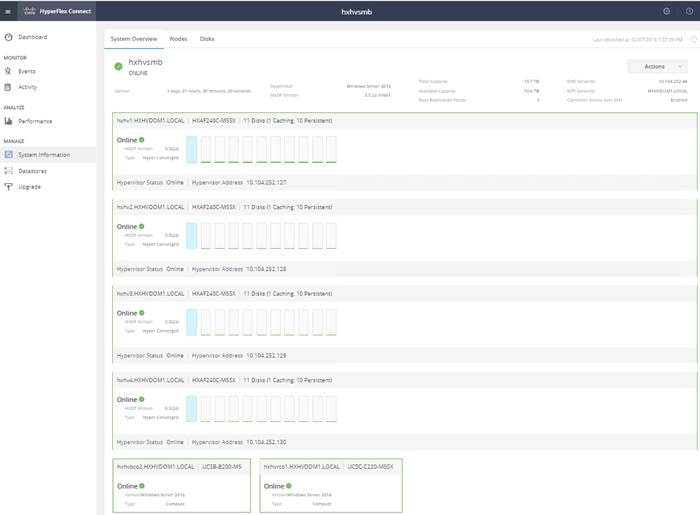
Task: Switch to the Nodes tab
Action: click(x=178, y=39)
